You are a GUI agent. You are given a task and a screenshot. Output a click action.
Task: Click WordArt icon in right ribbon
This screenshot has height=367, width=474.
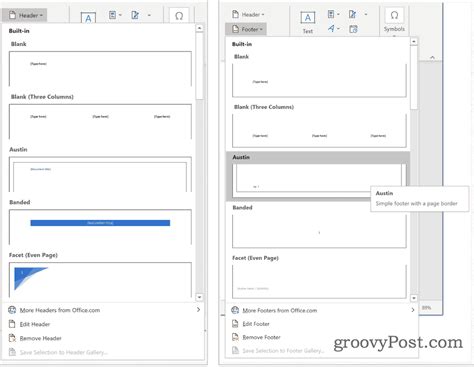pyautogui.click(x=331, y=29)
